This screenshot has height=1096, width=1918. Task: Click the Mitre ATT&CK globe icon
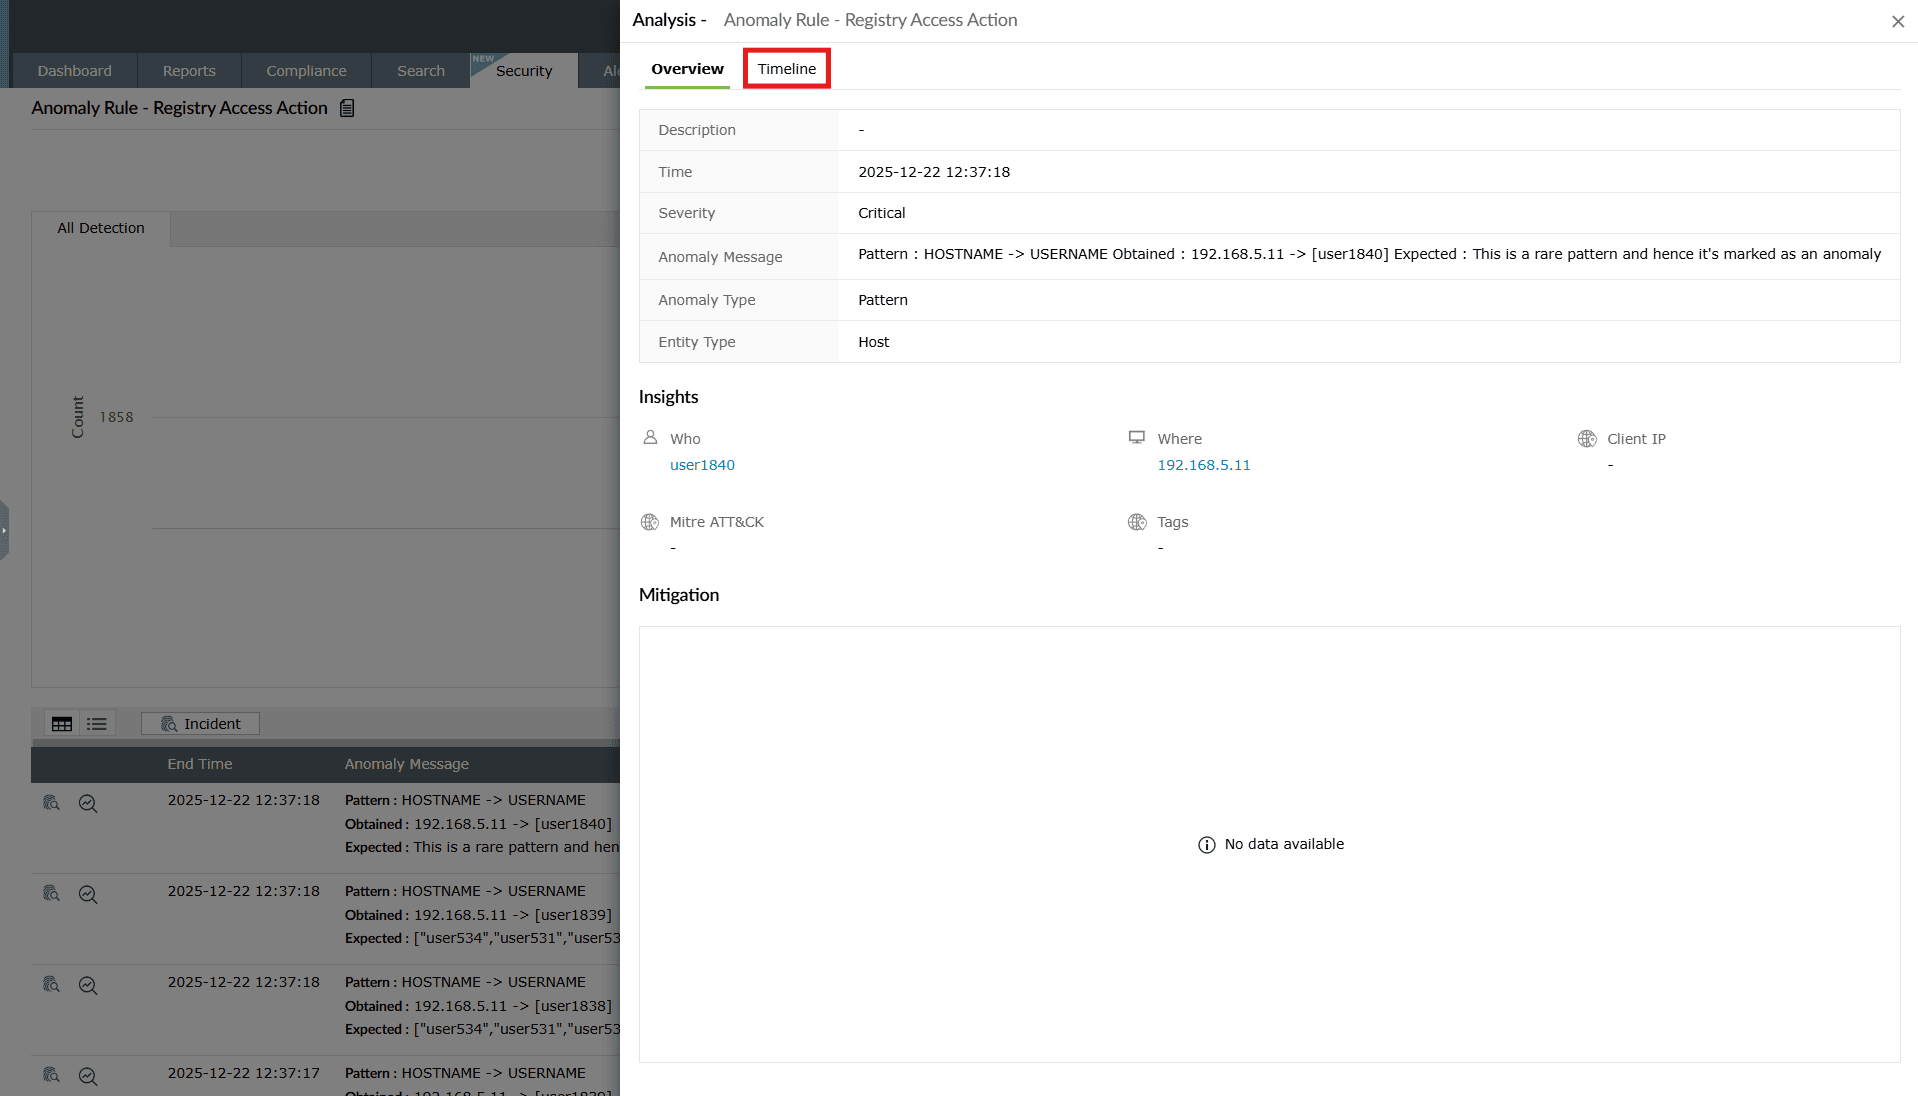[650, 521]
